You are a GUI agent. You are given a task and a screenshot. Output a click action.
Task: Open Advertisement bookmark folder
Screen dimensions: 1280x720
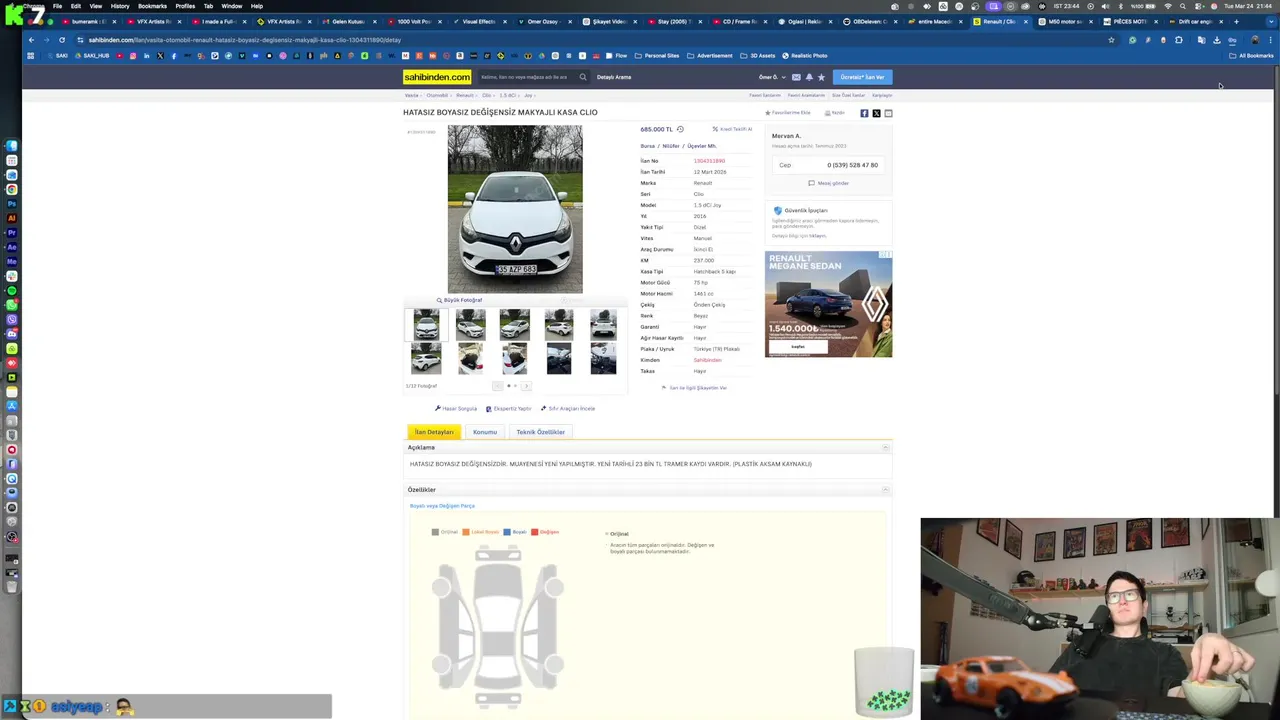pos(709,56)
